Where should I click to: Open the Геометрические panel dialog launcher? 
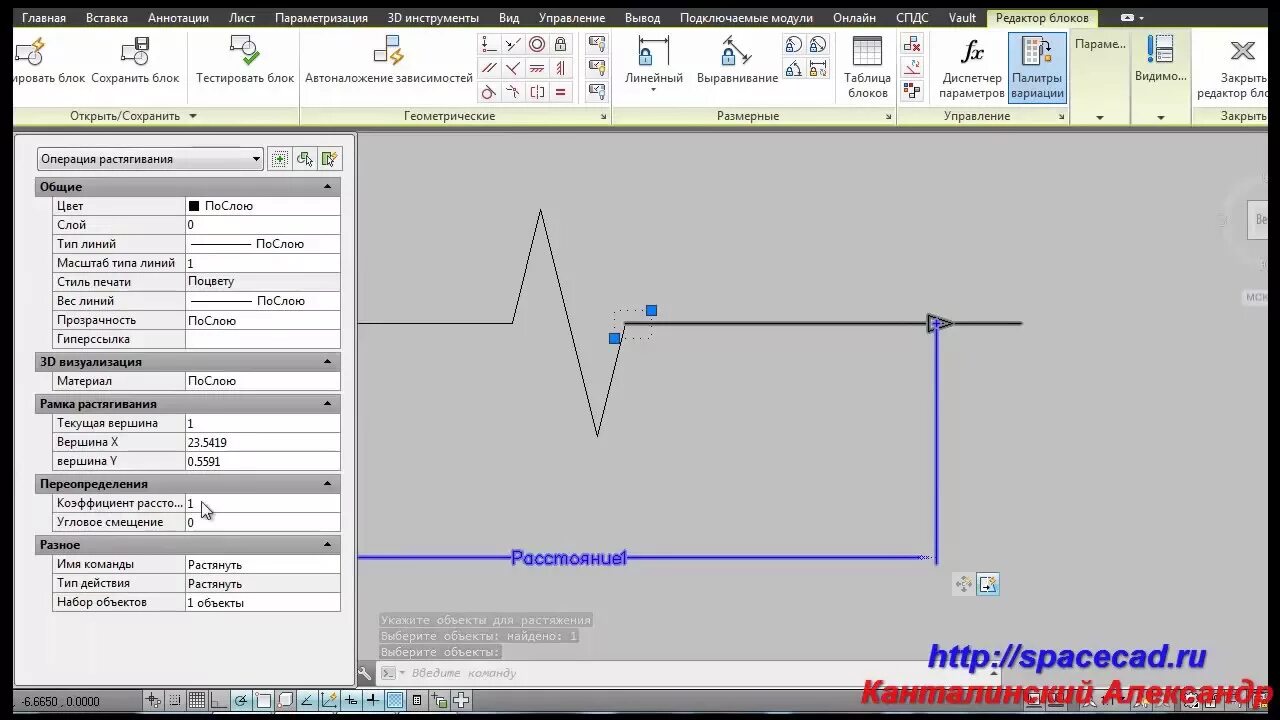tap(604, 117)
